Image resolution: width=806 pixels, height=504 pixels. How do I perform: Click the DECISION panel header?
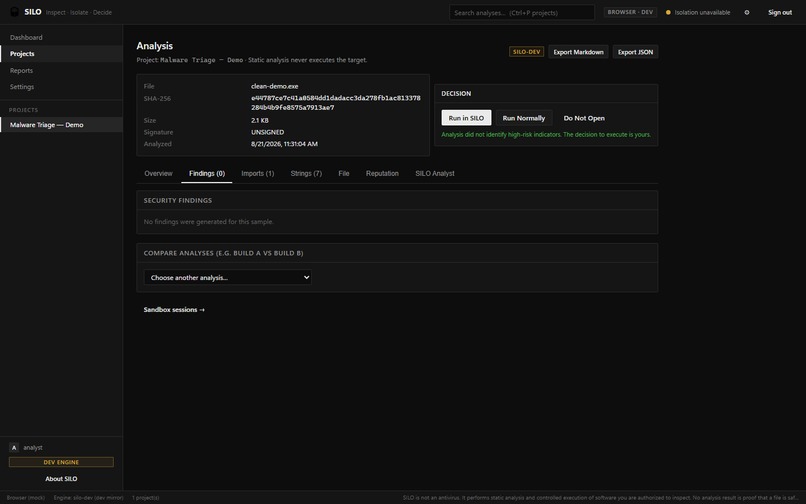[x=456, y=94]
